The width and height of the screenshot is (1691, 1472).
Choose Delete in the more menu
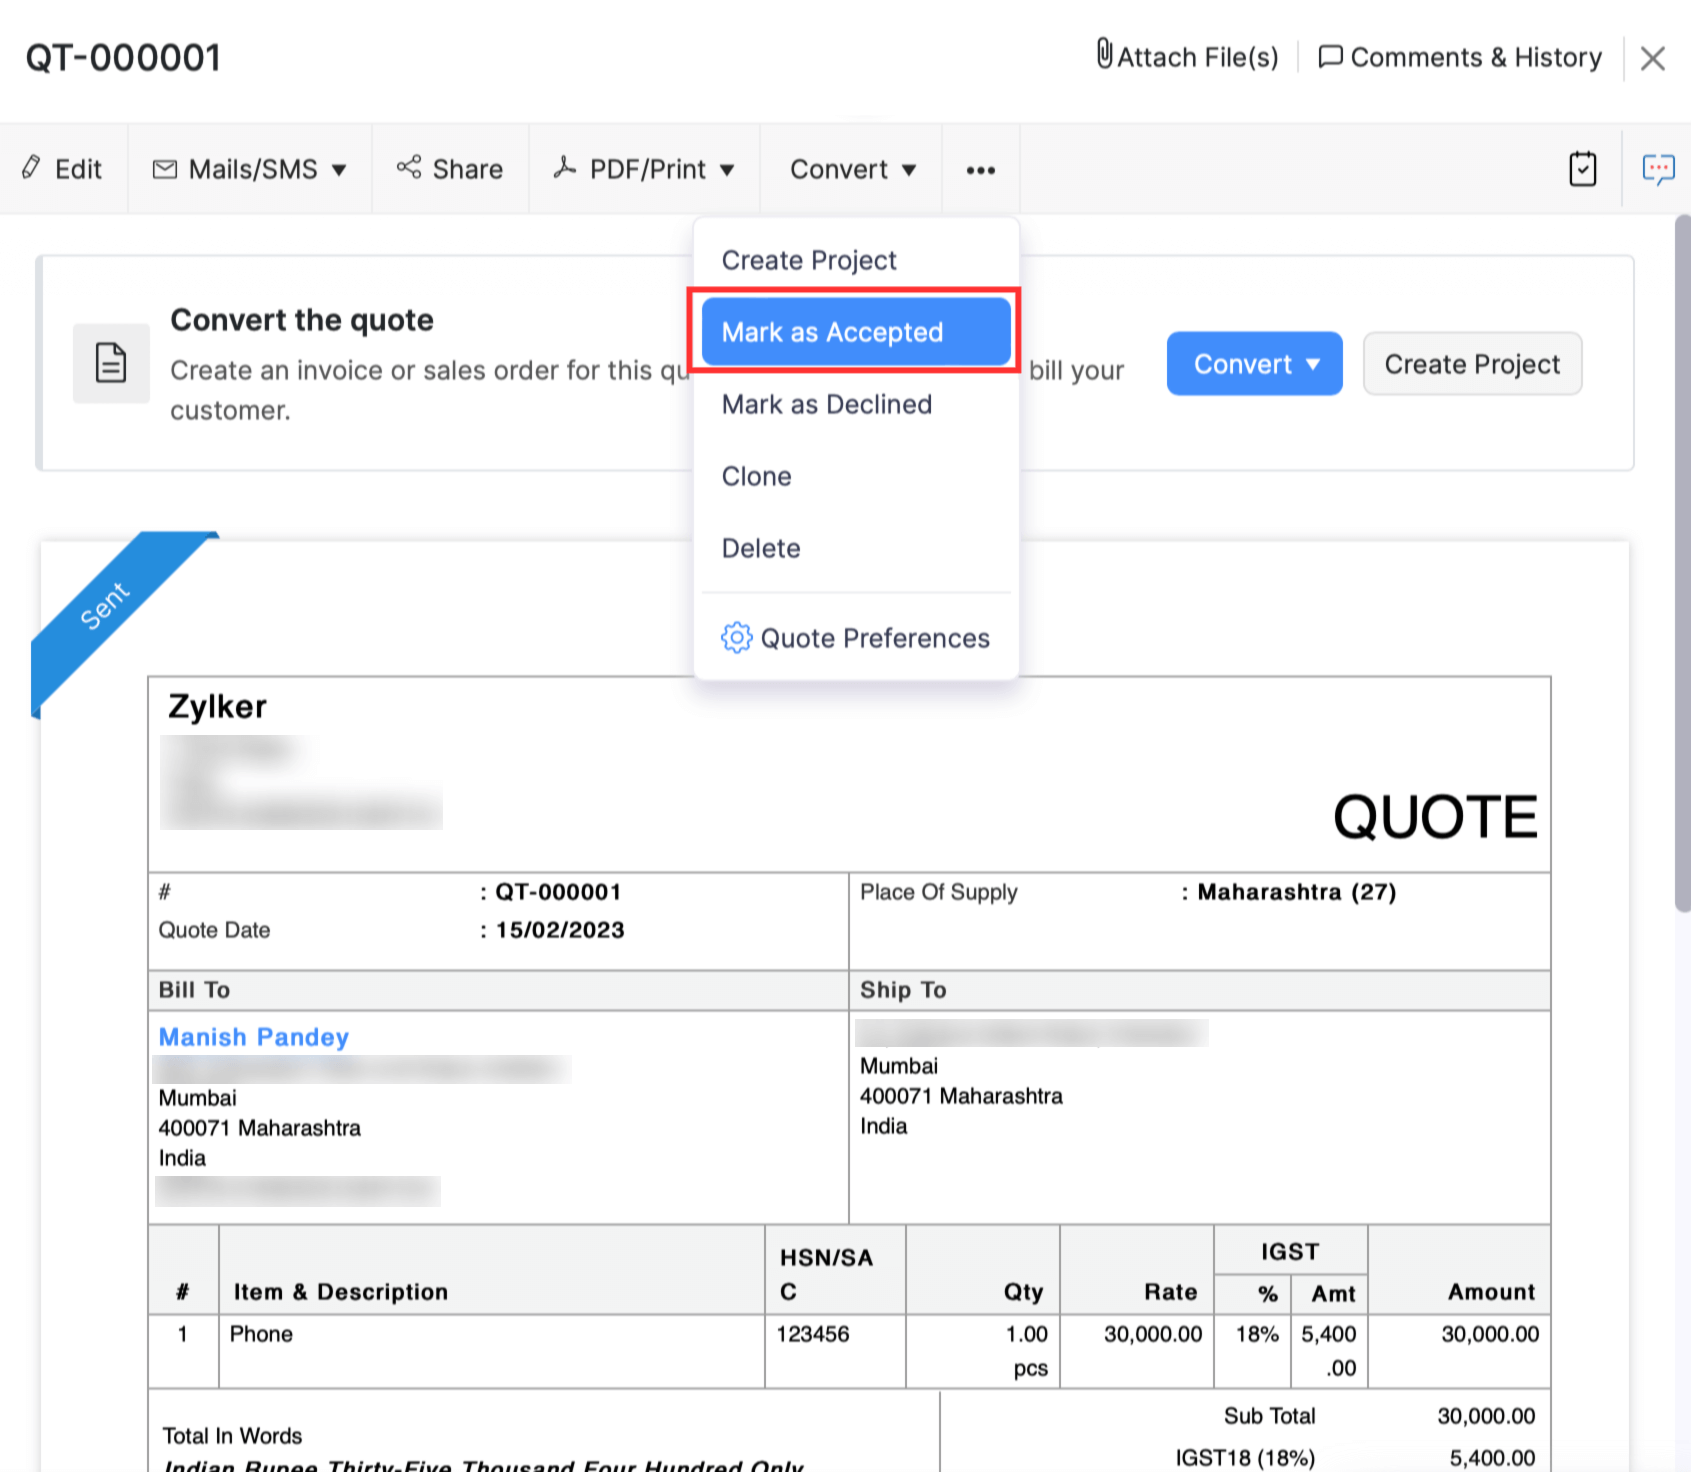761,548
